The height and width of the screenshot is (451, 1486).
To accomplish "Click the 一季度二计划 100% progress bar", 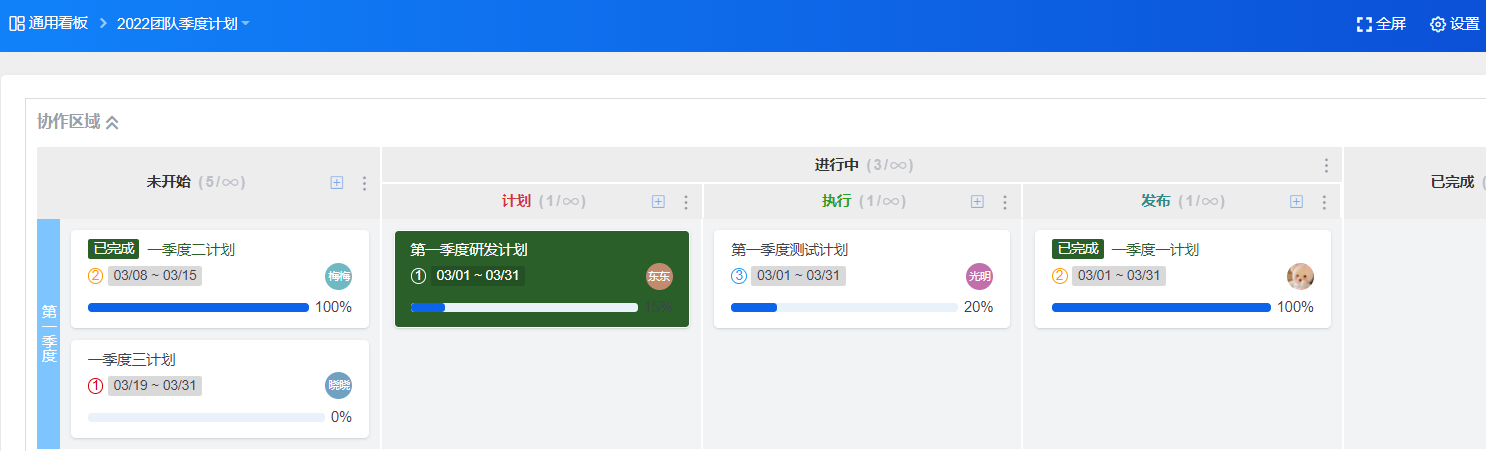I will 198,307.
